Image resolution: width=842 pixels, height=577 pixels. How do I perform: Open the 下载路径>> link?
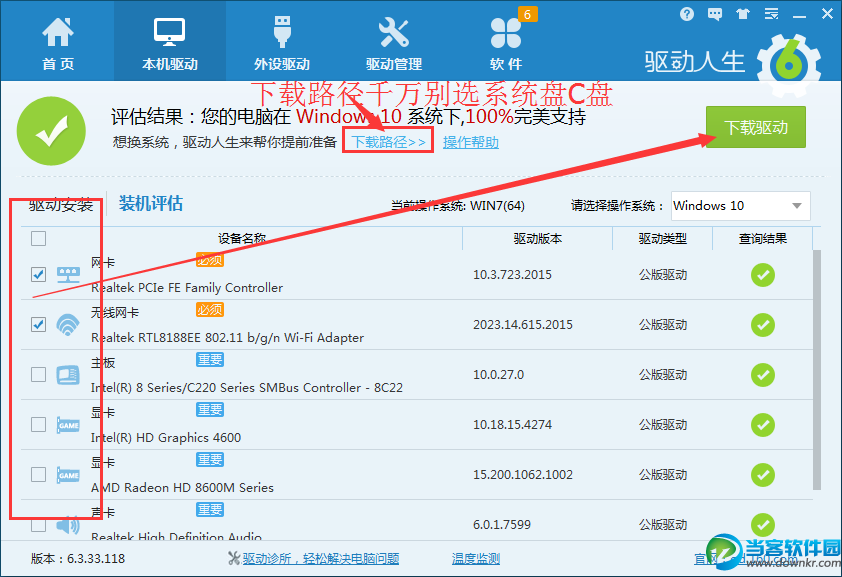click(x=389, y=142)
